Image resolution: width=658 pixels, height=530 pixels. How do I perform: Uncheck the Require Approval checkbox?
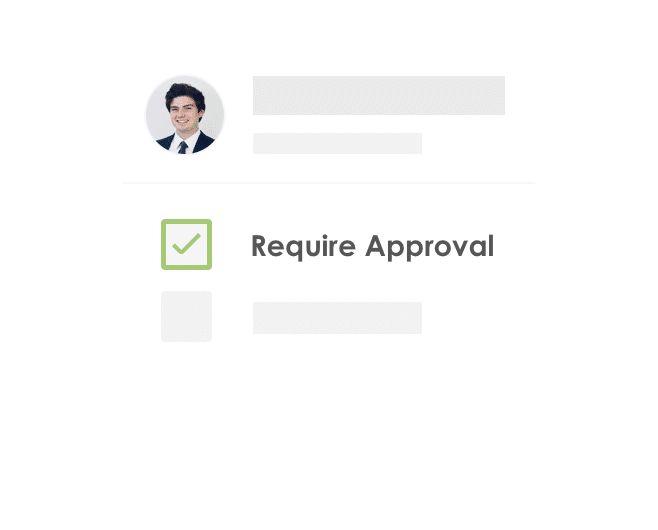pos(186,244)
